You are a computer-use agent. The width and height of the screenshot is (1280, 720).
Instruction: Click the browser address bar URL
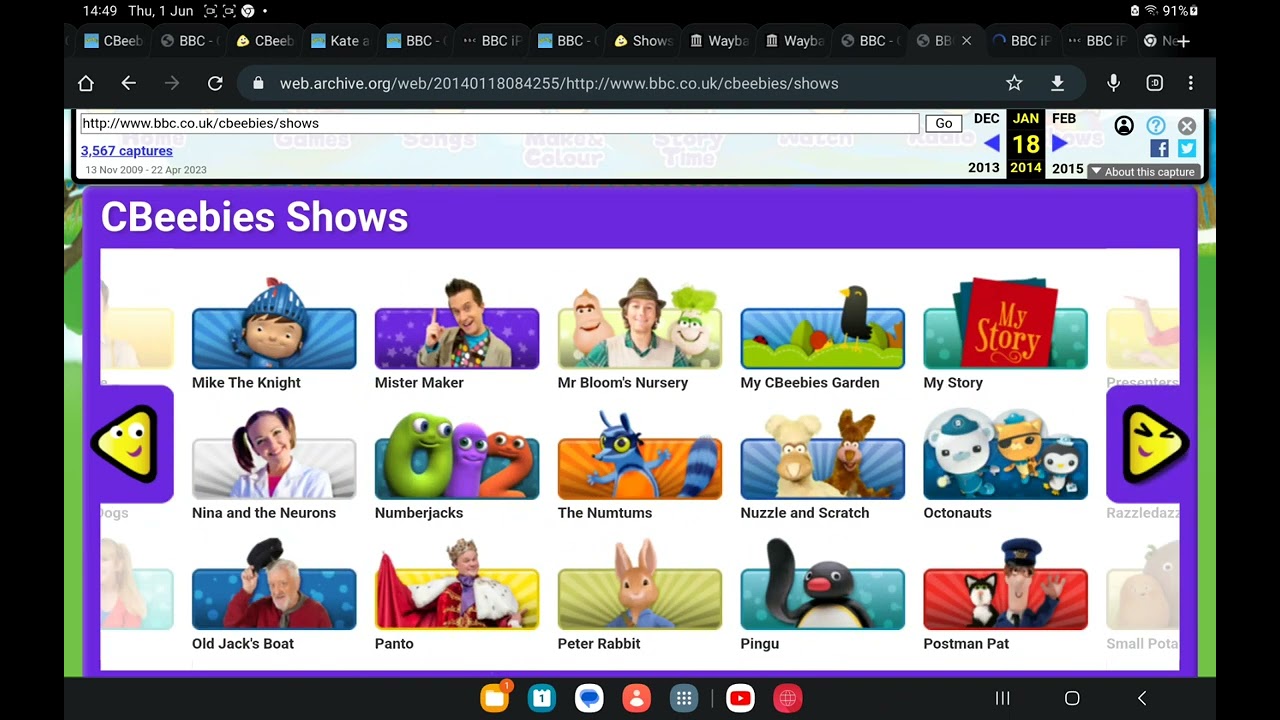(x=559, y=83)
